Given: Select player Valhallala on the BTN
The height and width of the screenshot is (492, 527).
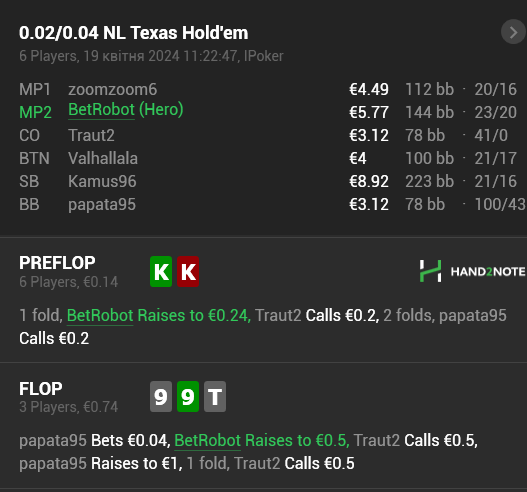Looking at the screenshot, I should pyautogui.click(x=103, y=158).
